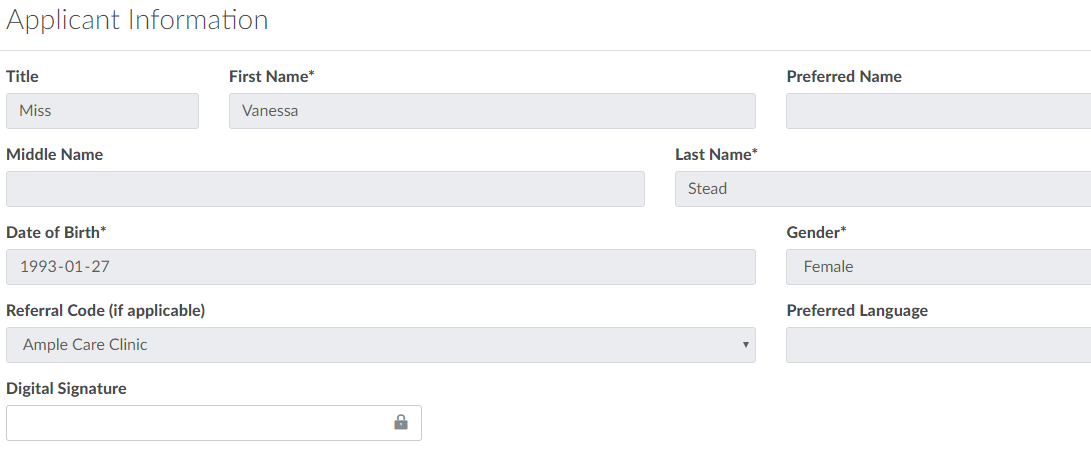Focus the Digital Signature input box
This screenshot has width=1091, height=451.
click(200, 423)
